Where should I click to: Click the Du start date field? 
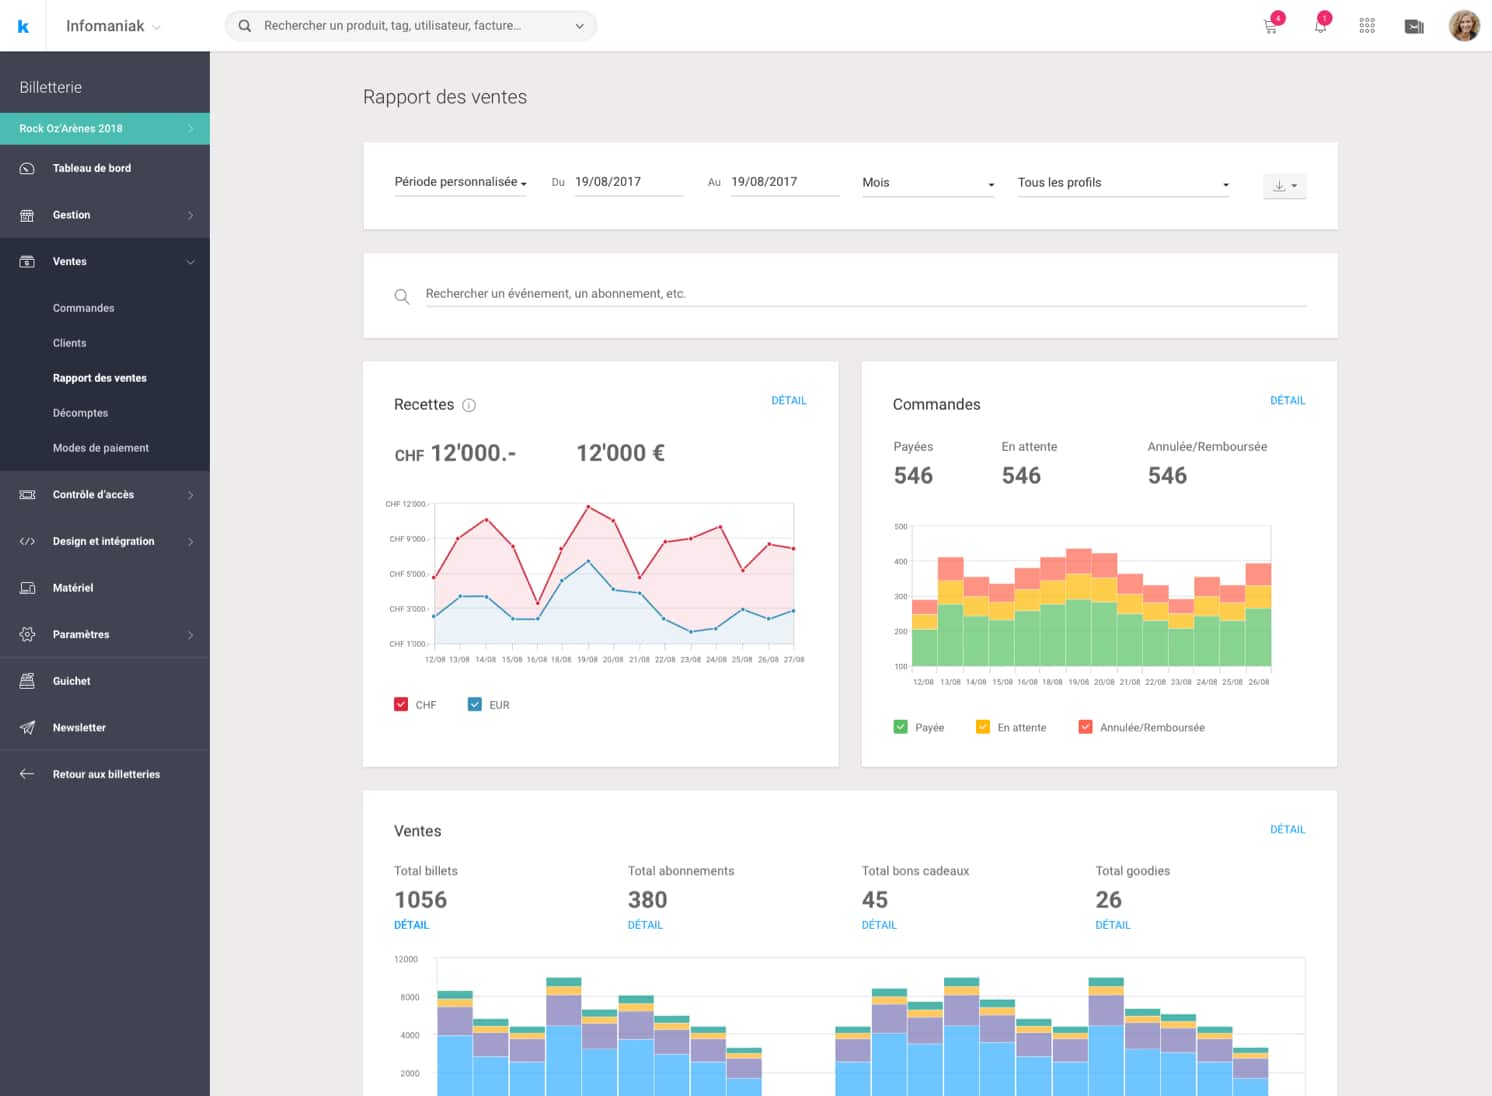627,182
